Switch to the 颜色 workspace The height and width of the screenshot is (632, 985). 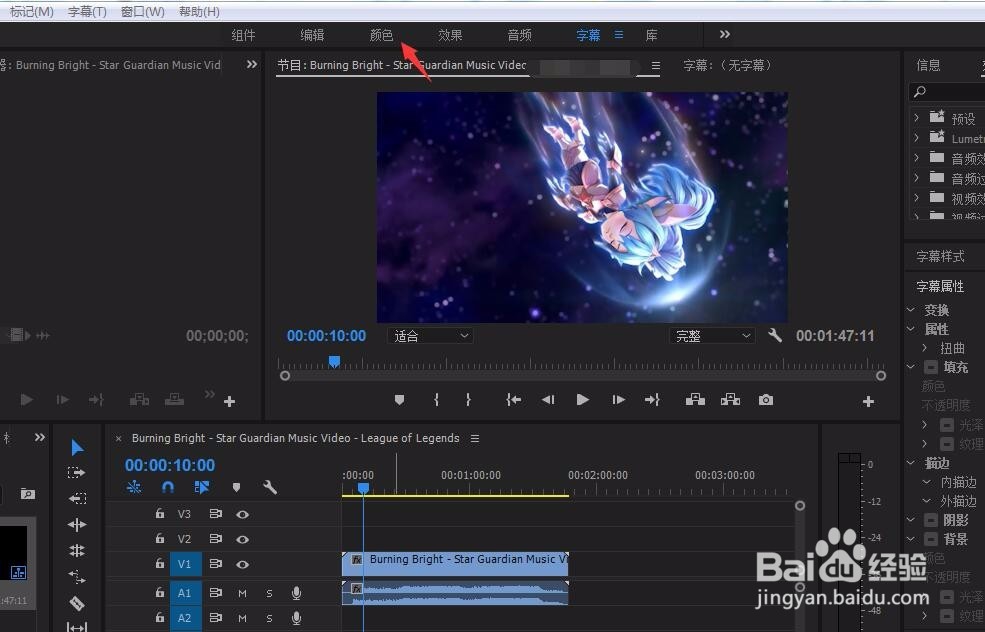click(381, 35)
